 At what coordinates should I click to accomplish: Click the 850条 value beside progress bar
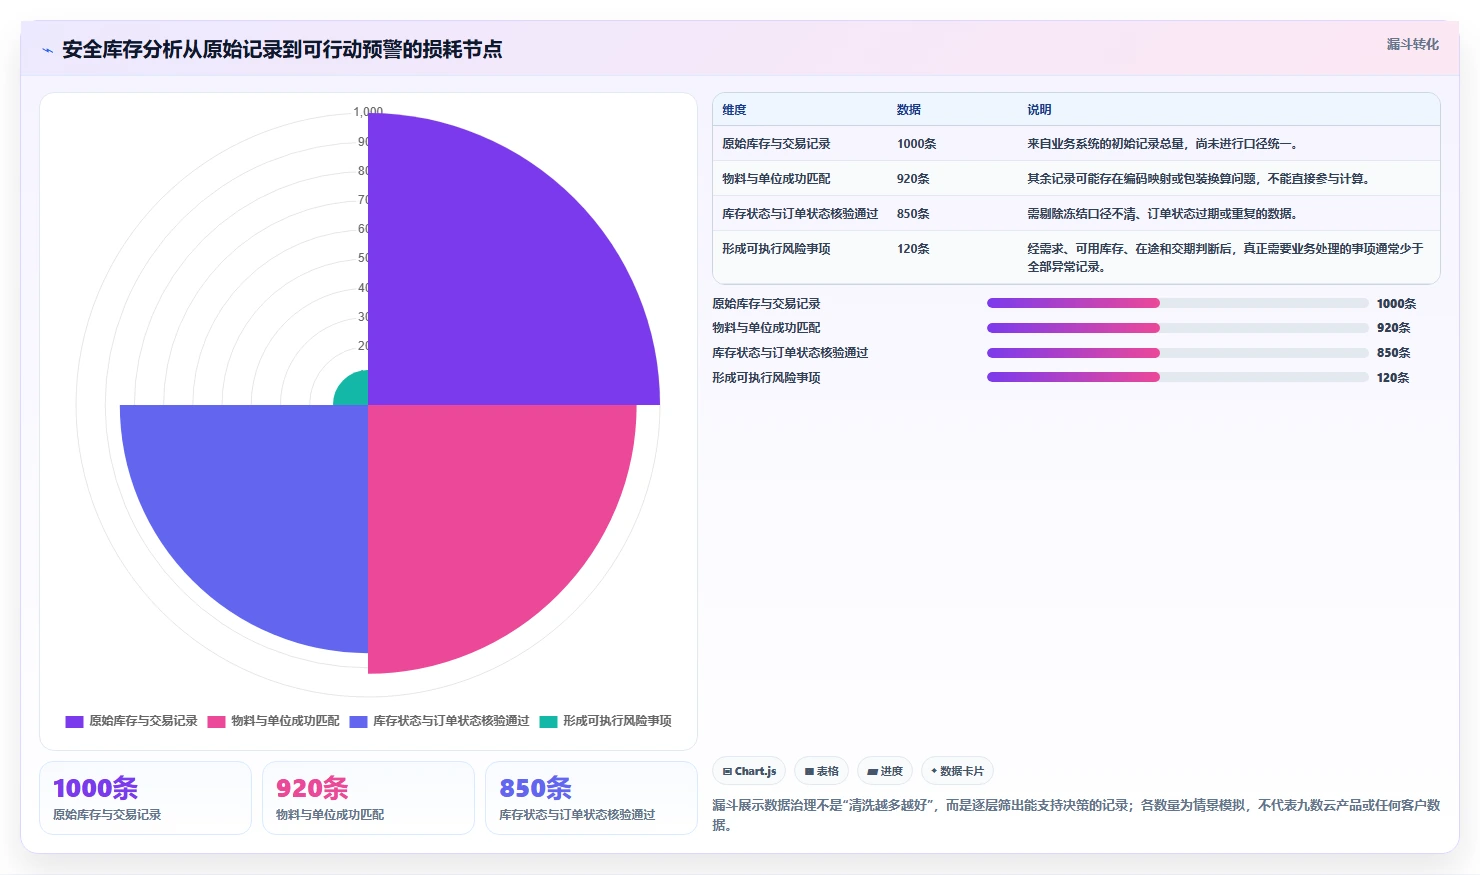1393,353
